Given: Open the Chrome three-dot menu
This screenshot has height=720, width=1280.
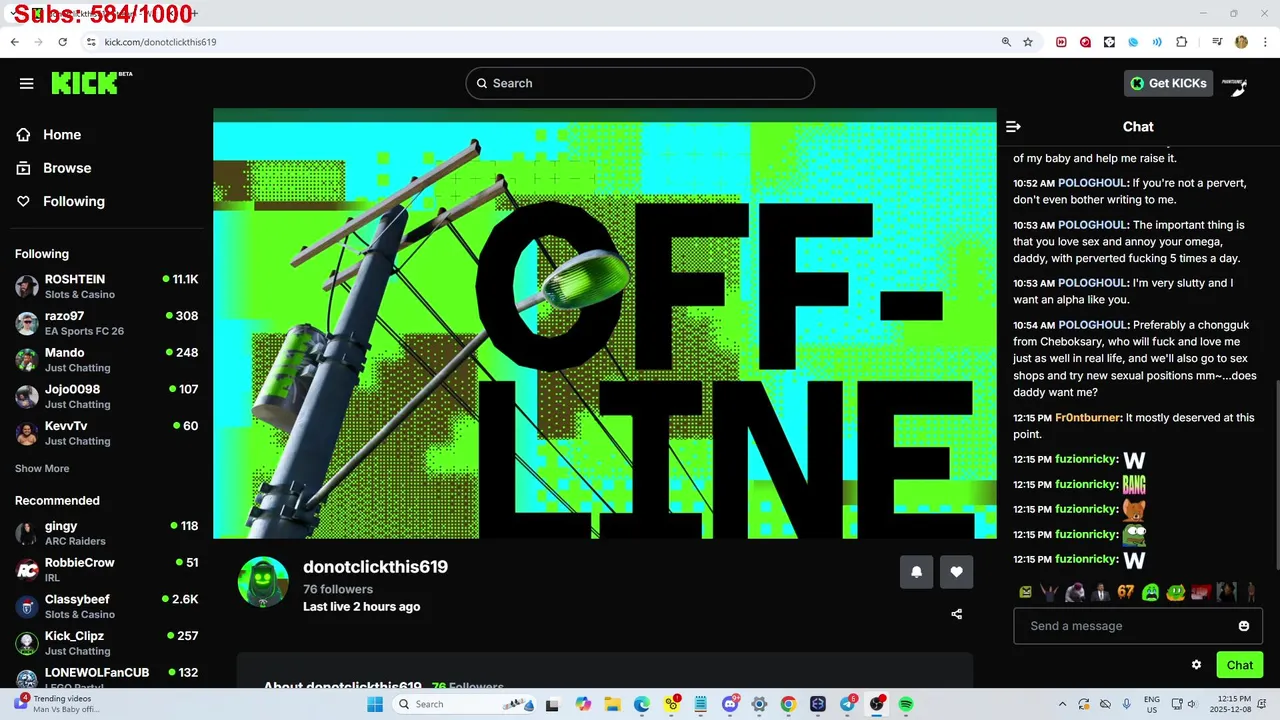Looking at the screenshot, I should coord(1264,42).
